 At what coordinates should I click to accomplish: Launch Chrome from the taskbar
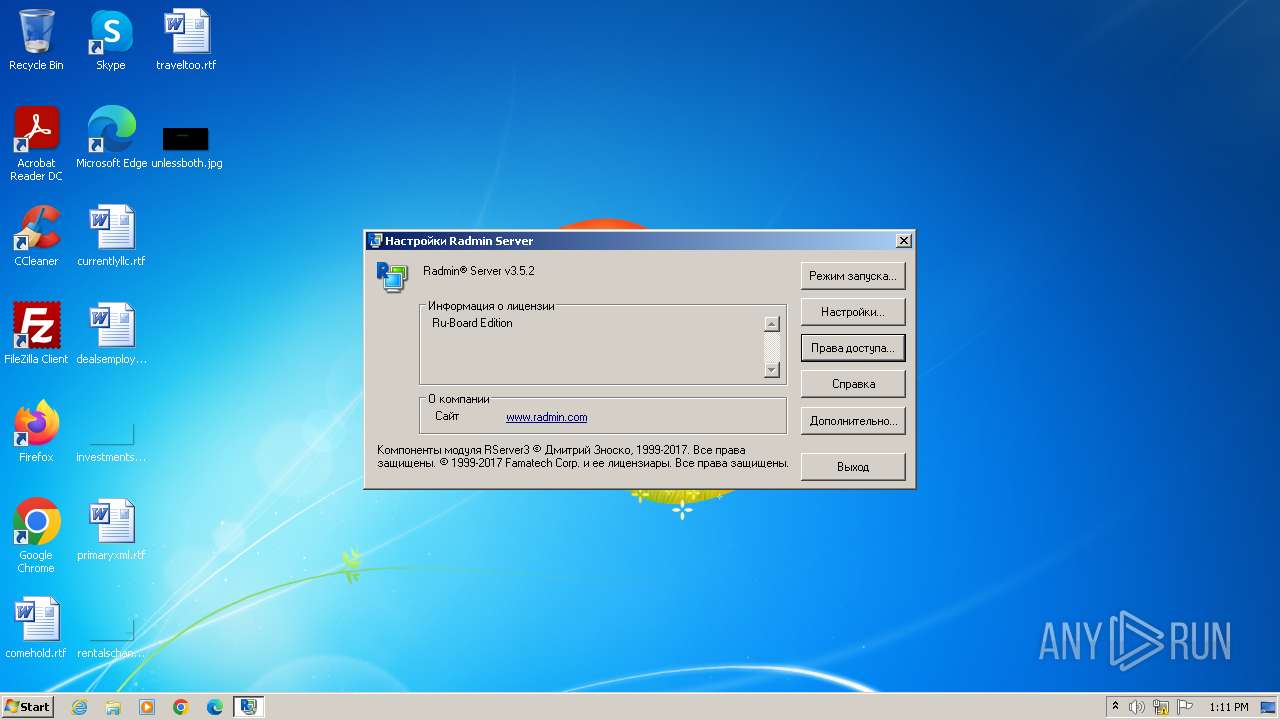181,707
